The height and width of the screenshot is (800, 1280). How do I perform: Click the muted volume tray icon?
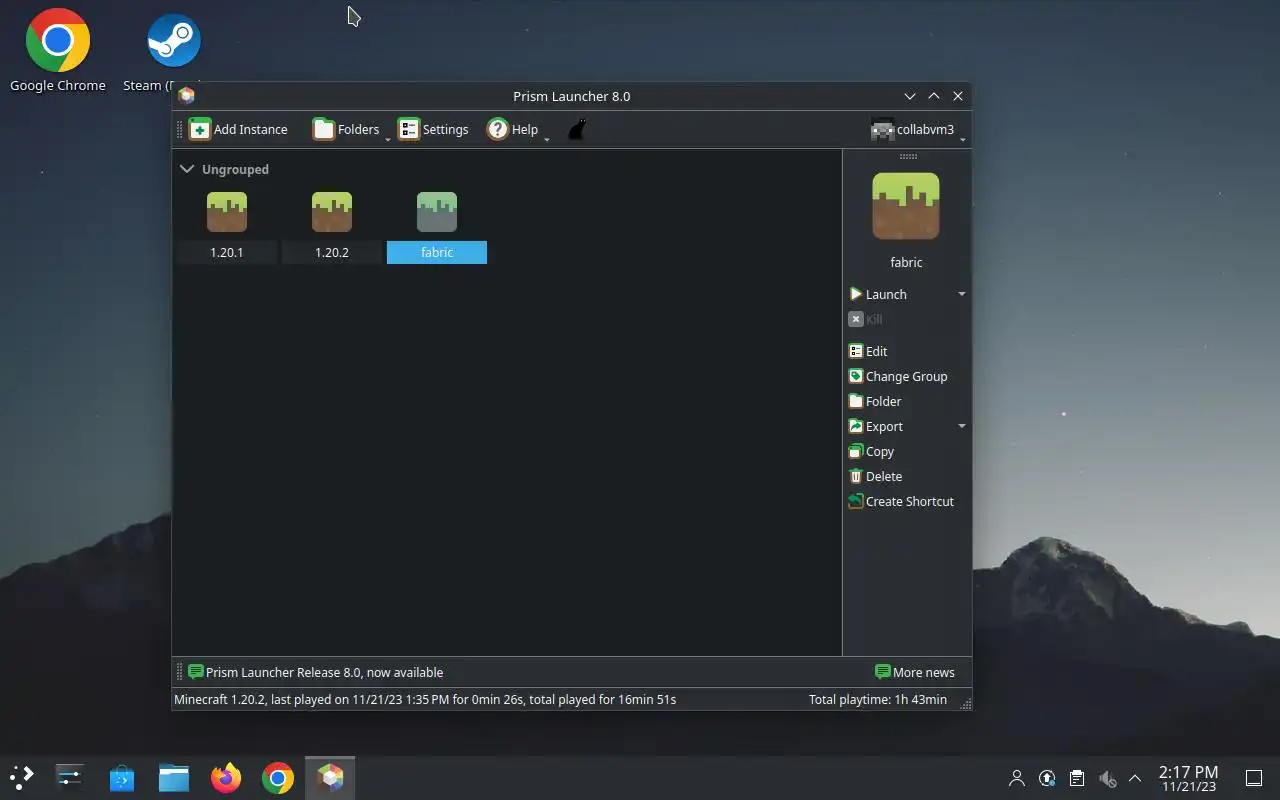point(1107,778)
